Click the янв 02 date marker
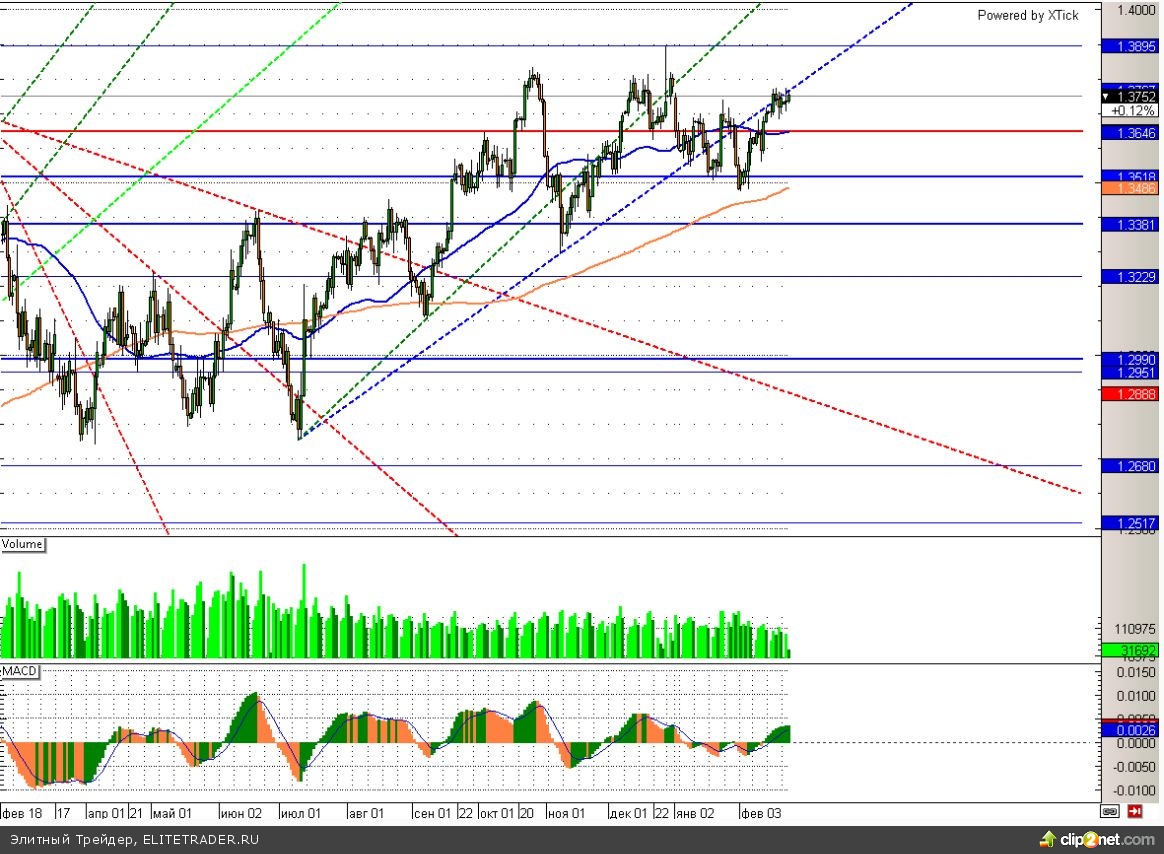Image resolution: width=1164 pixels, height=854 pixels. 695,813
